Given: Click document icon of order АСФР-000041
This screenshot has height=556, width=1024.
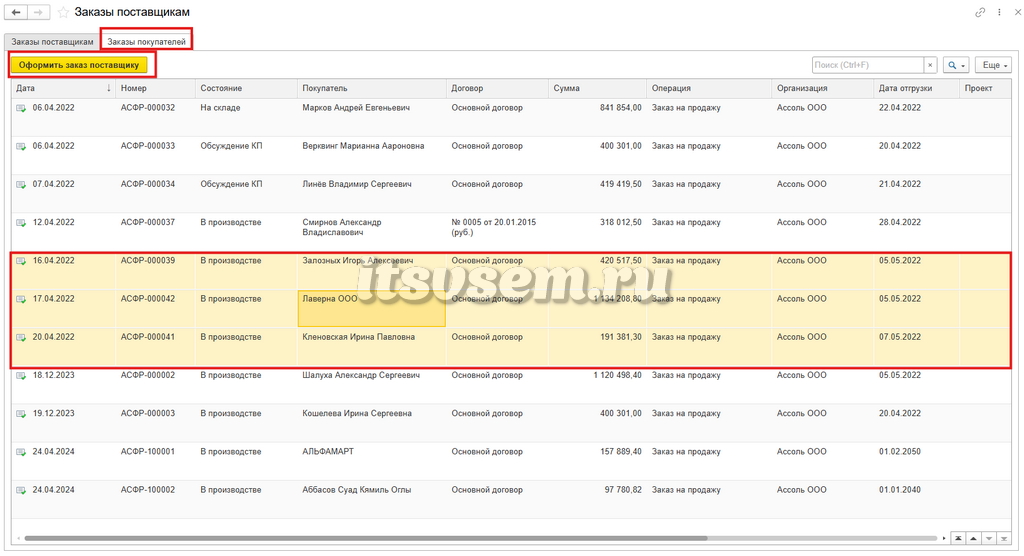Looking at the screenshot, I should click(x=21, y=338).
